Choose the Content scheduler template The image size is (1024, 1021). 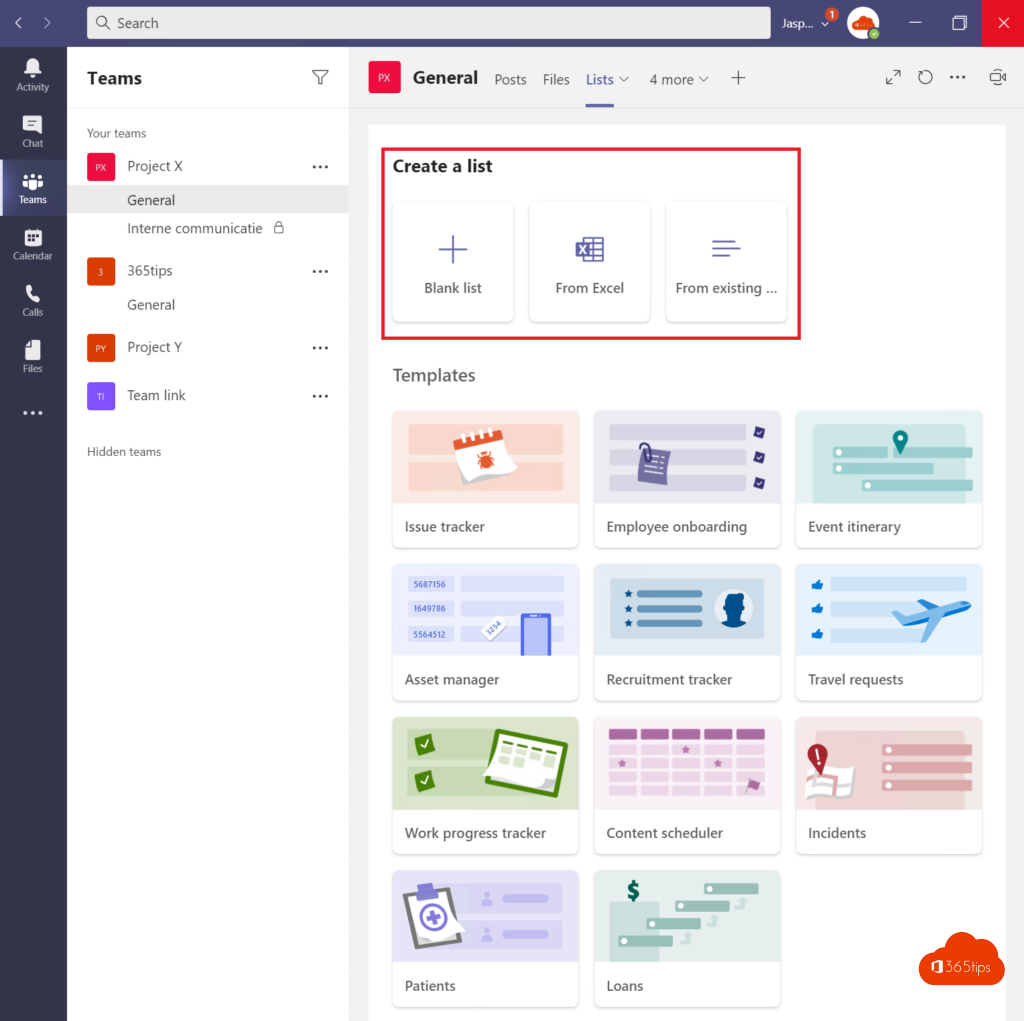pos(687,785)
